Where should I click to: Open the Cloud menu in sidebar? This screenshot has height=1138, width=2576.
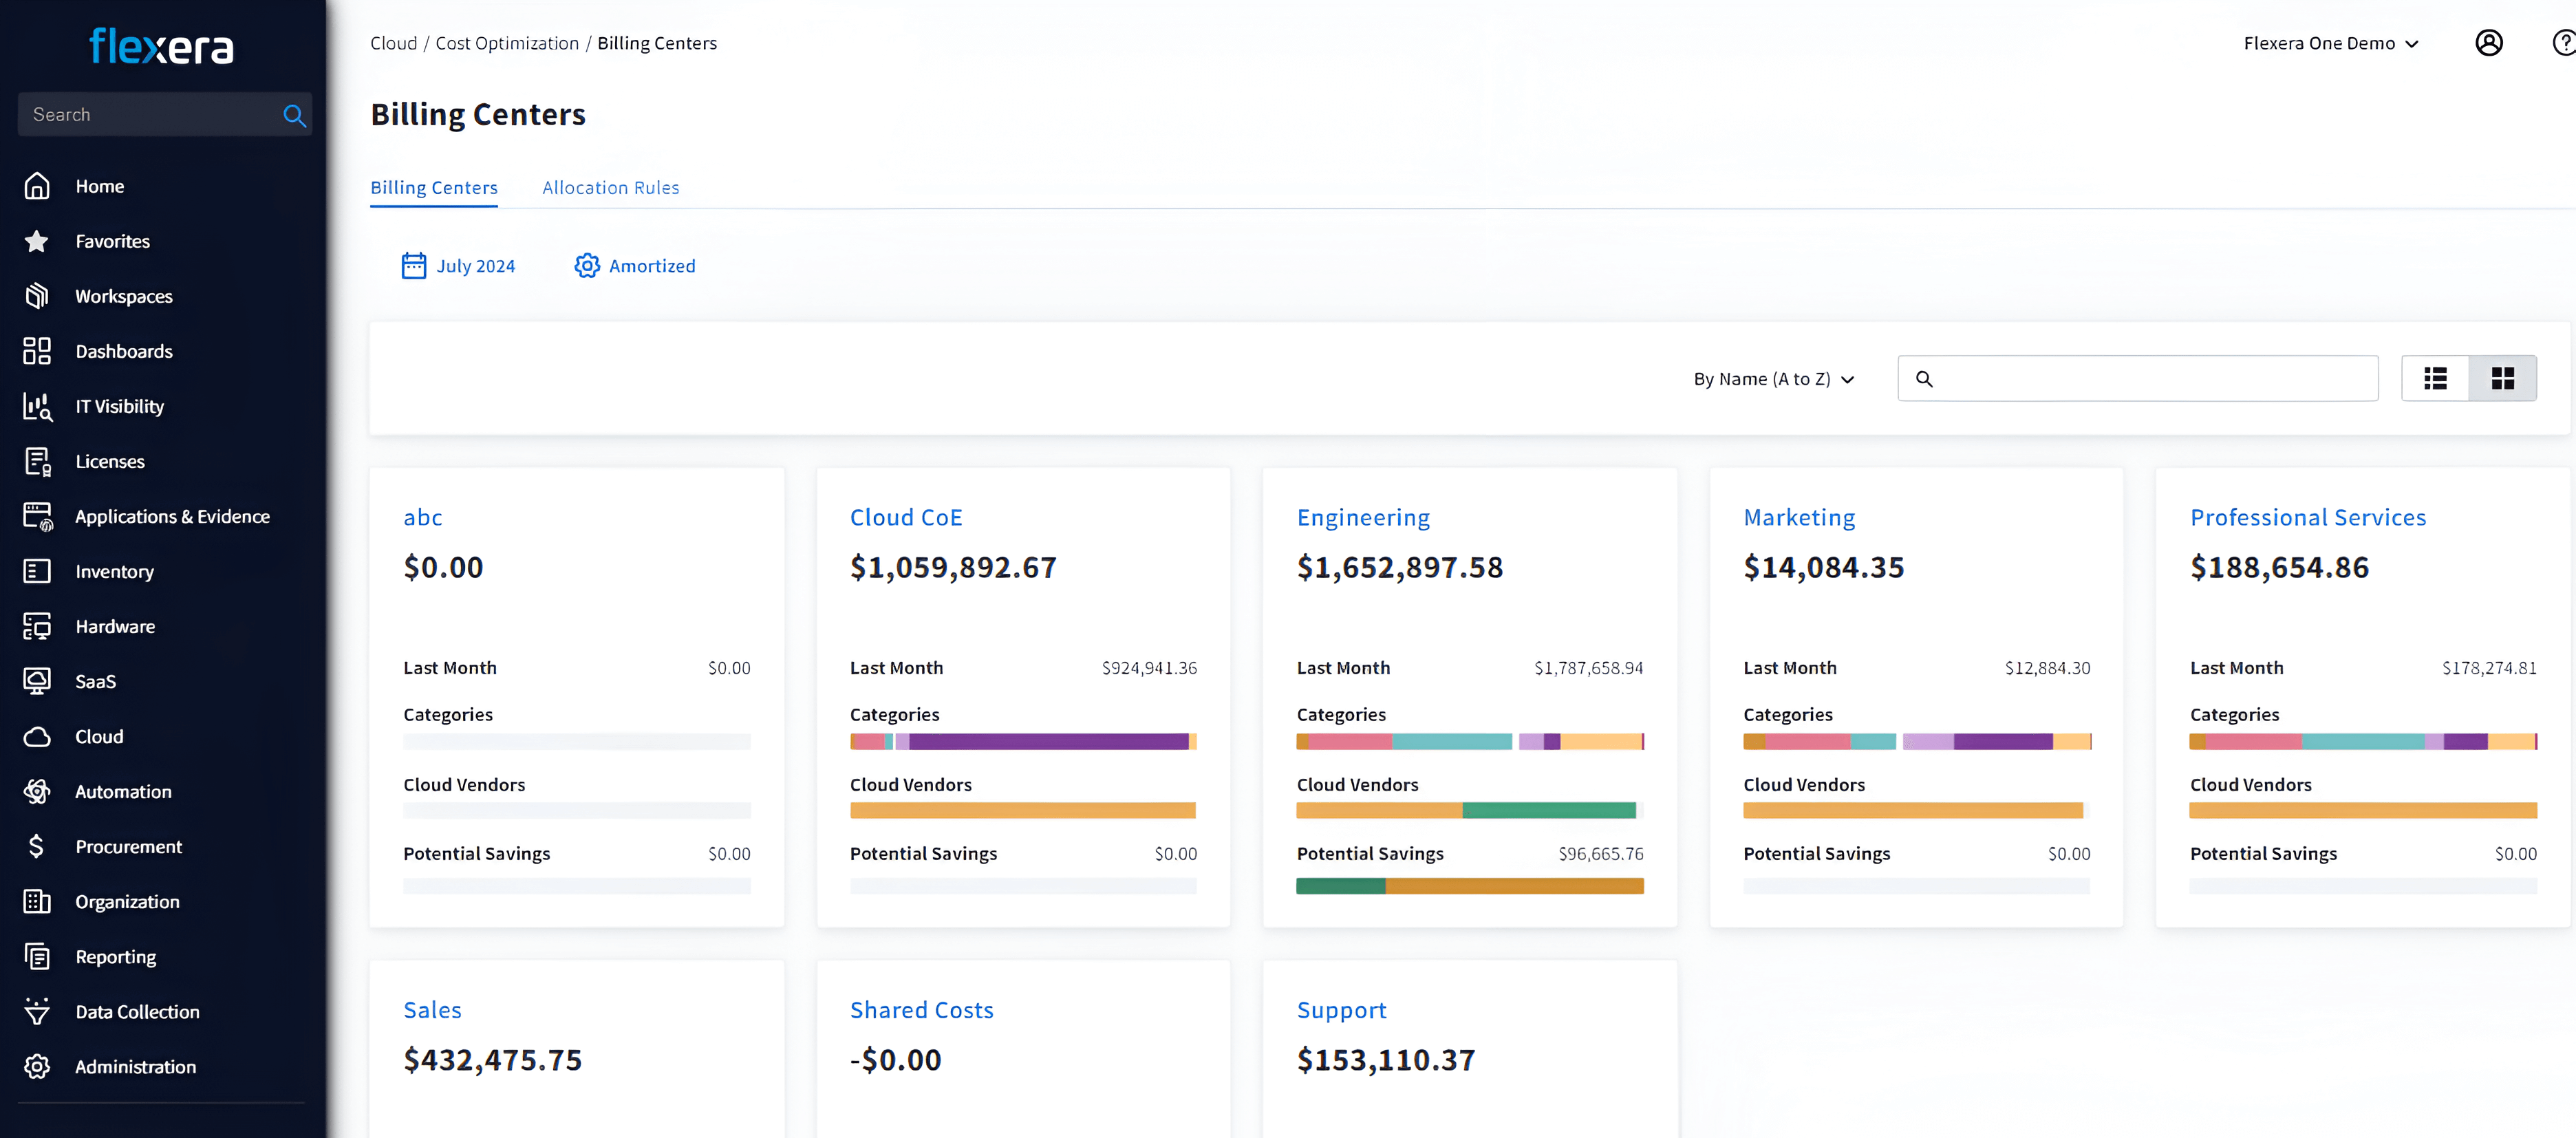(x=99, y=736)
